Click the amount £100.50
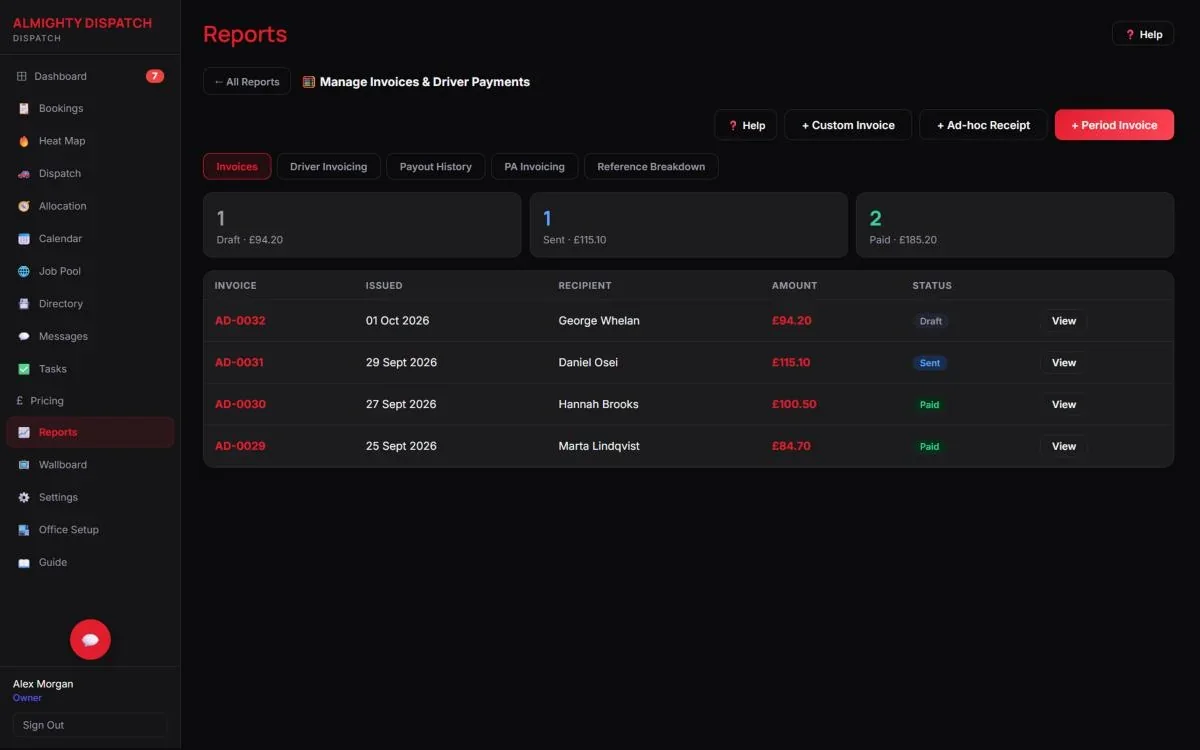Image resolution: width=1200 pixels, height=750 pixels. coord(794,405)
